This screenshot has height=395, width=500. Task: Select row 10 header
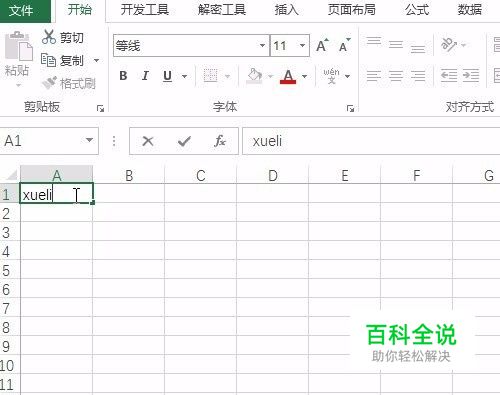[x=10, y=365]
